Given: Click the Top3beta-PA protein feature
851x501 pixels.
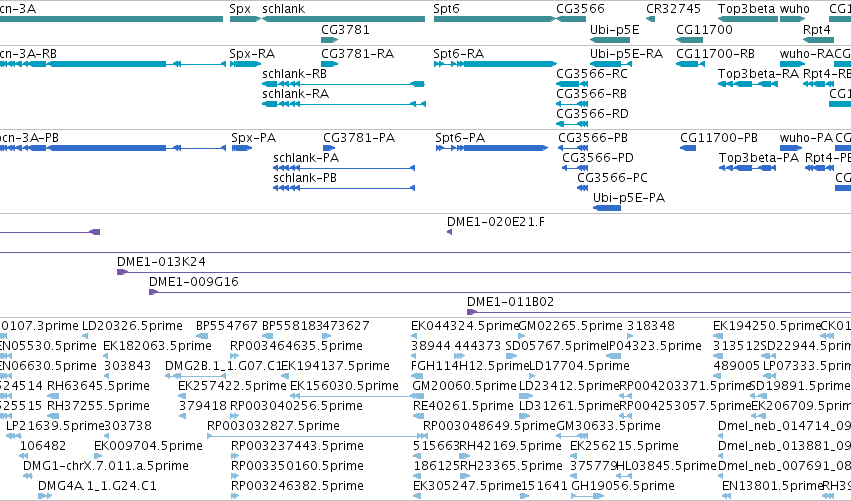Looking at the screenshot, I should pos(747,168).
